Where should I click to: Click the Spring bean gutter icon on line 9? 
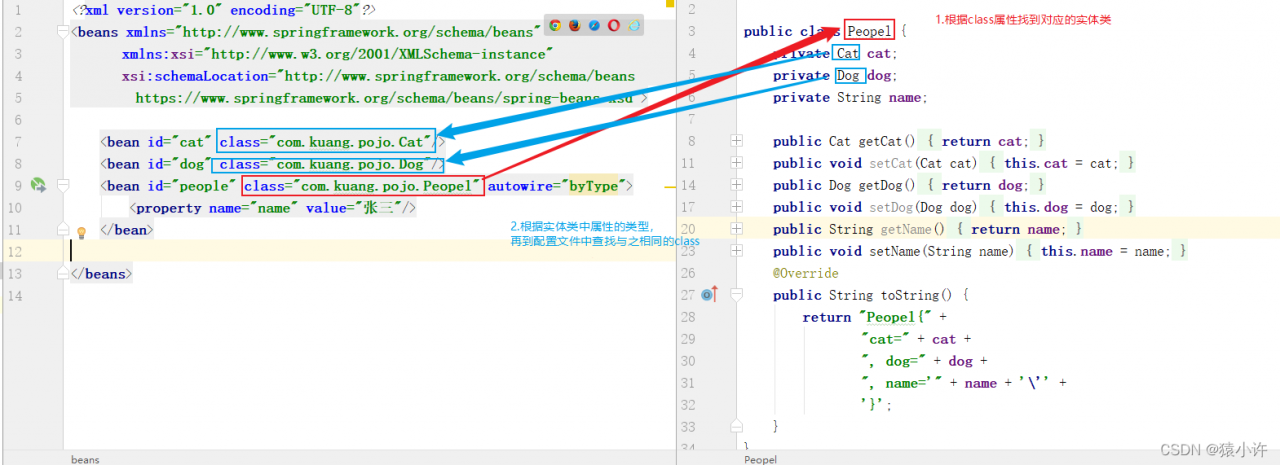tap(38, 185)
